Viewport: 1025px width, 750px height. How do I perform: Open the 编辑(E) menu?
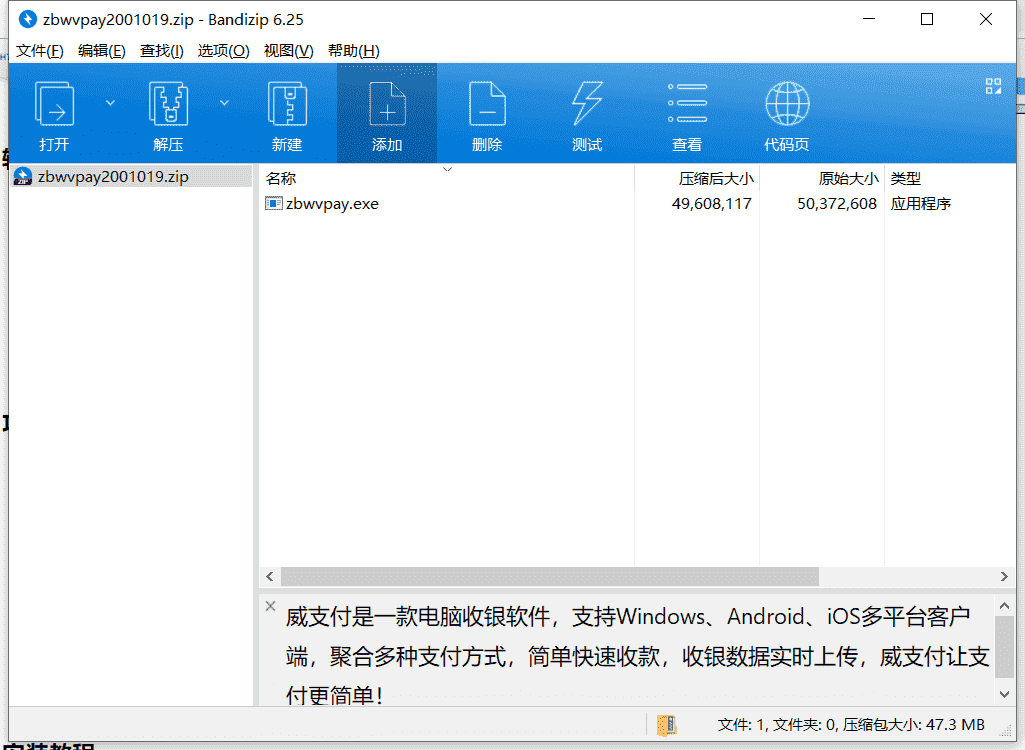coord(101,50)
